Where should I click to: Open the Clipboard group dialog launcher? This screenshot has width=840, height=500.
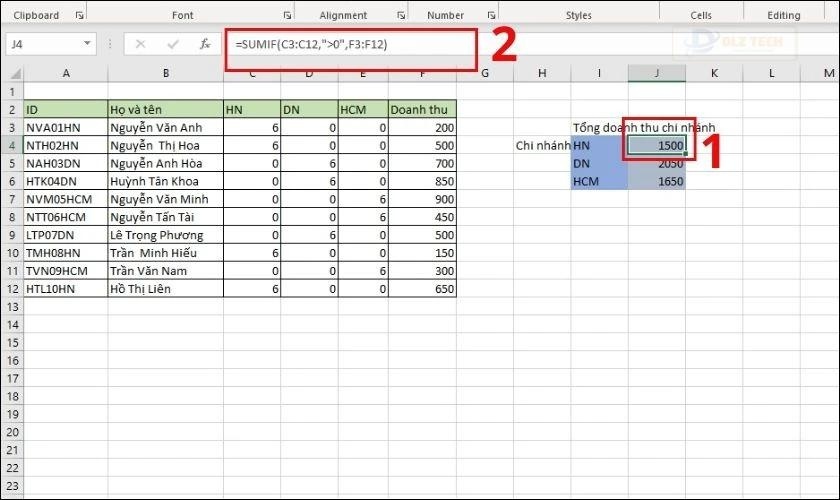(x=80, y=16)
